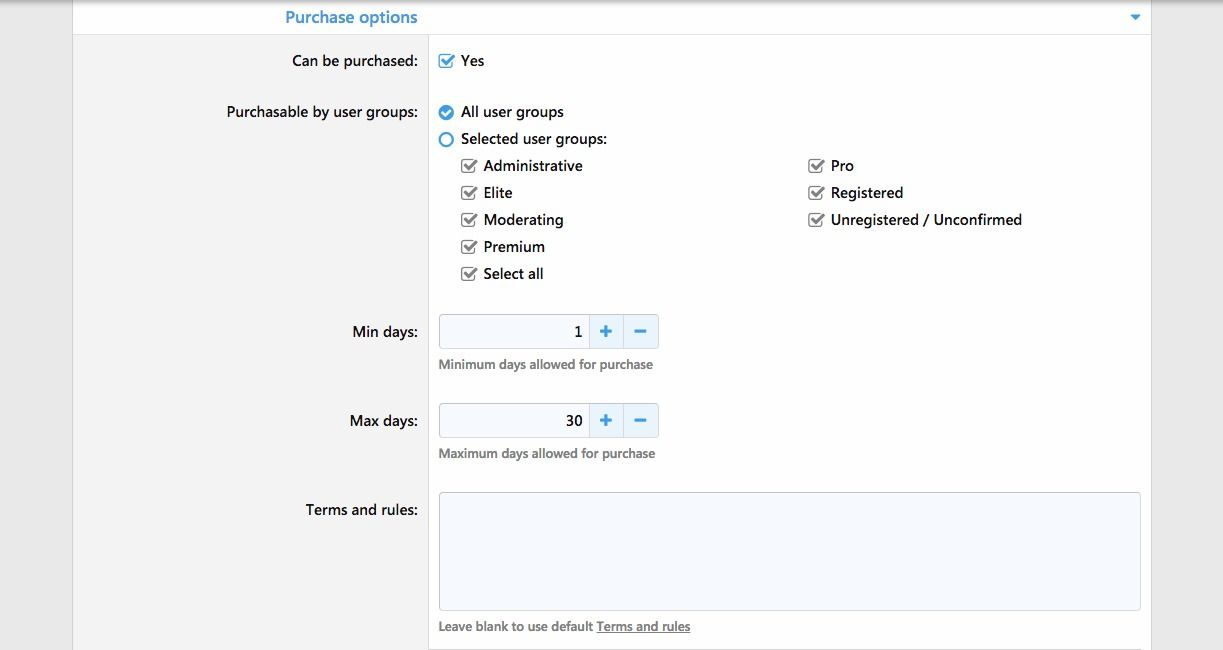Toggle the Moderating user group checkbox
The image size is (1223, 650).
click(469, 220)
